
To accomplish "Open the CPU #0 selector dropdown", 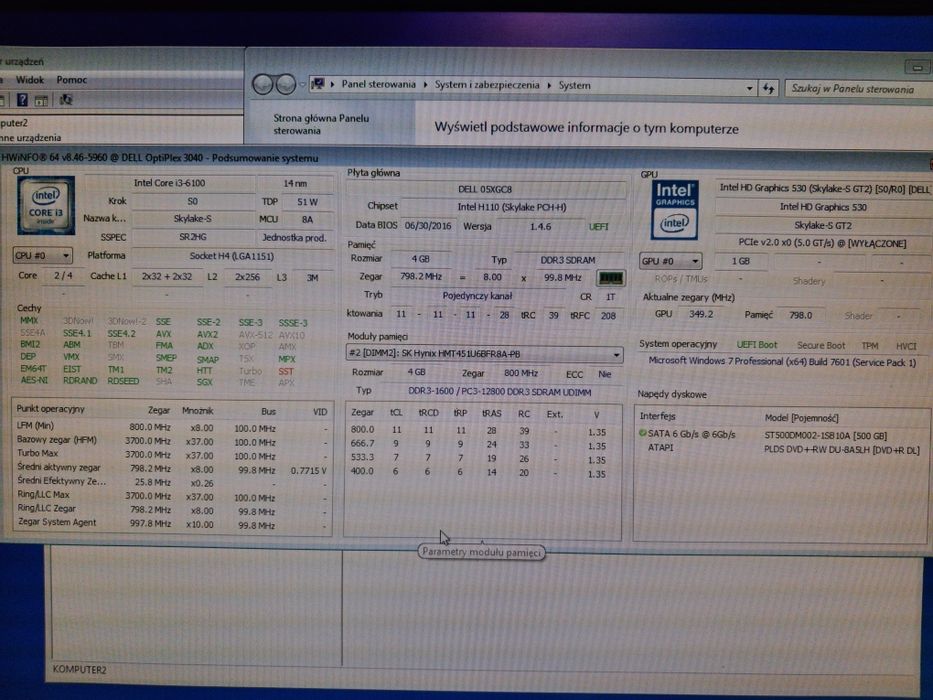I will 42,255.
